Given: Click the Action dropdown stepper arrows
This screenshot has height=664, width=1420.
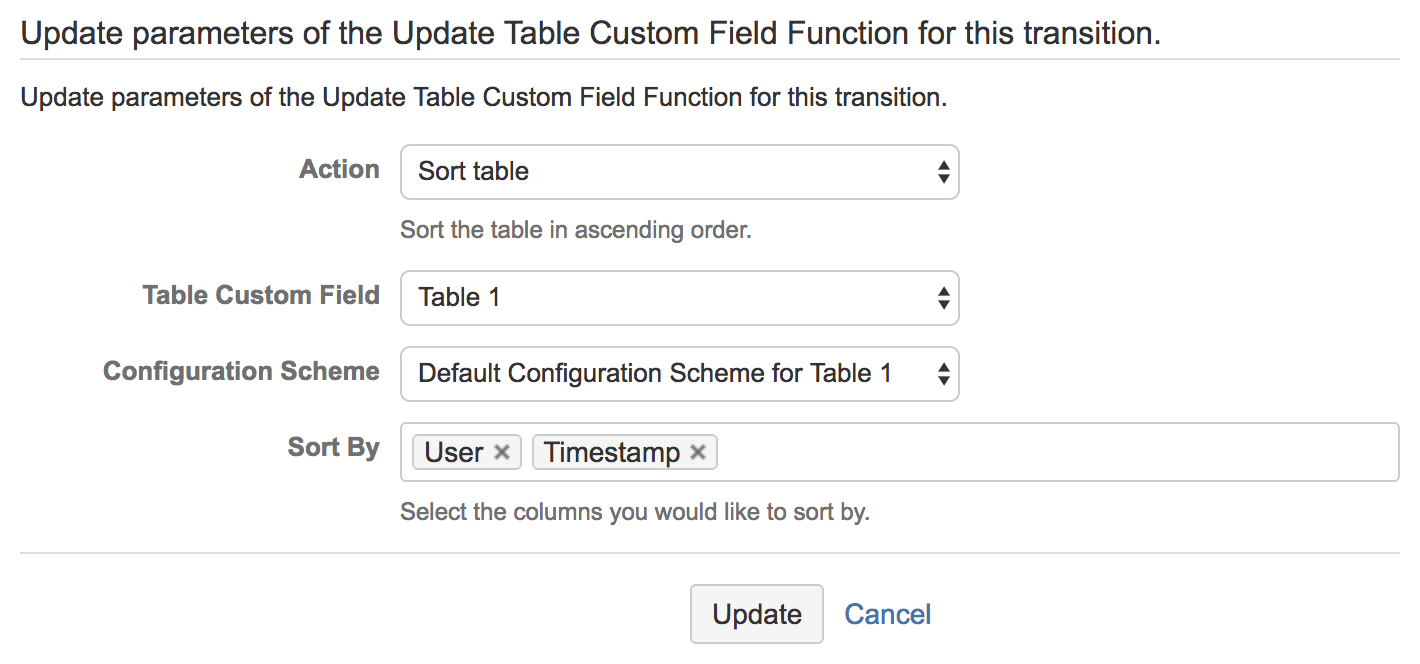Looking at the screenshot, I should 943,172.
